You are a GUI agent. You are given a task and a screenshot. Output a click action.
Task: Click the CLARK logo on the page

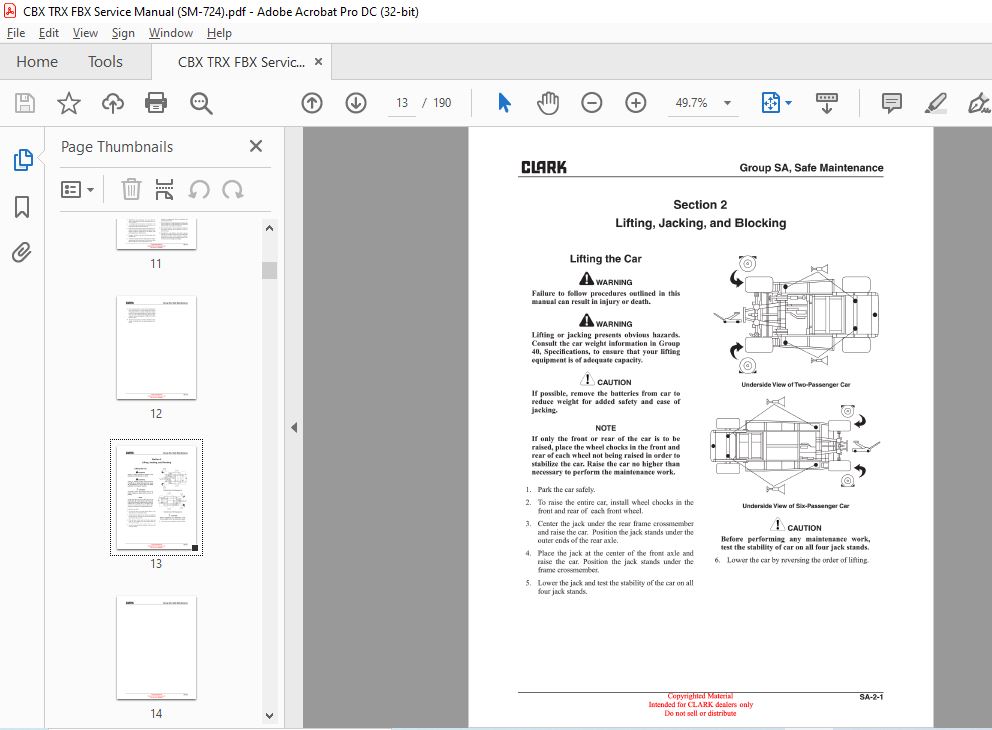[543, 167]
